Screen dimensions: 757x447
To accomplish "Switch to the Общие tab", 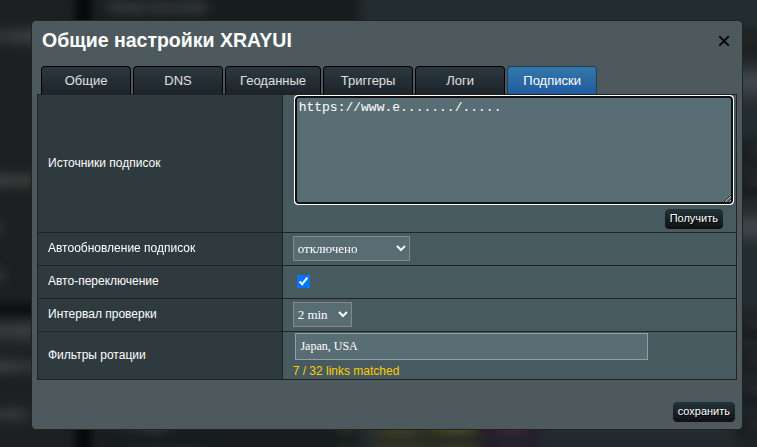I will click(86, 81).
